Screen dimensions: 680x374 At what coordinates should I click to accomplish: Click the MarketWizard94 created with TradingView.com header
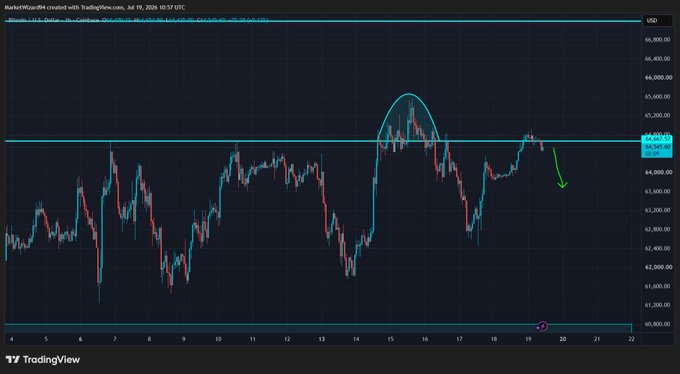tap(95, 7)
